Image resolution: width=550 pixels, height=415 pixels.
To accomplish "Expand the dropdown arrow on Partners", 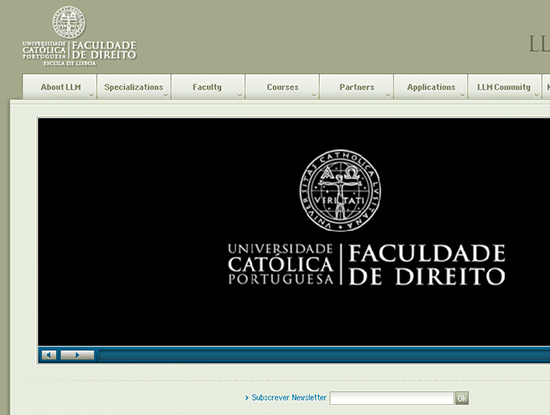I will click(x=388, y=95).
